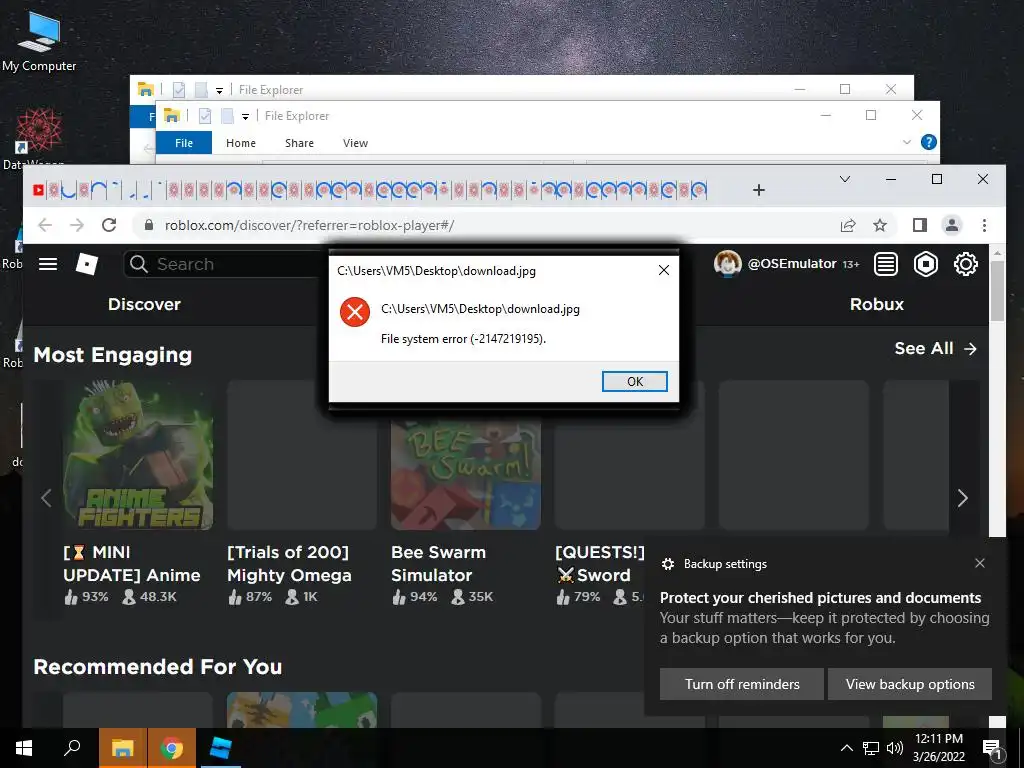Open the Anime Fighters game thumbnail
1024x768 pixels.
138,455
